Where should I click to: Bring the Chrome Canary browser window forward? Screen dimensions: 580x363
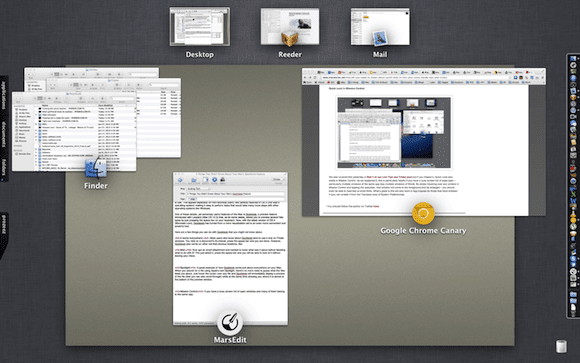[424, 142]
